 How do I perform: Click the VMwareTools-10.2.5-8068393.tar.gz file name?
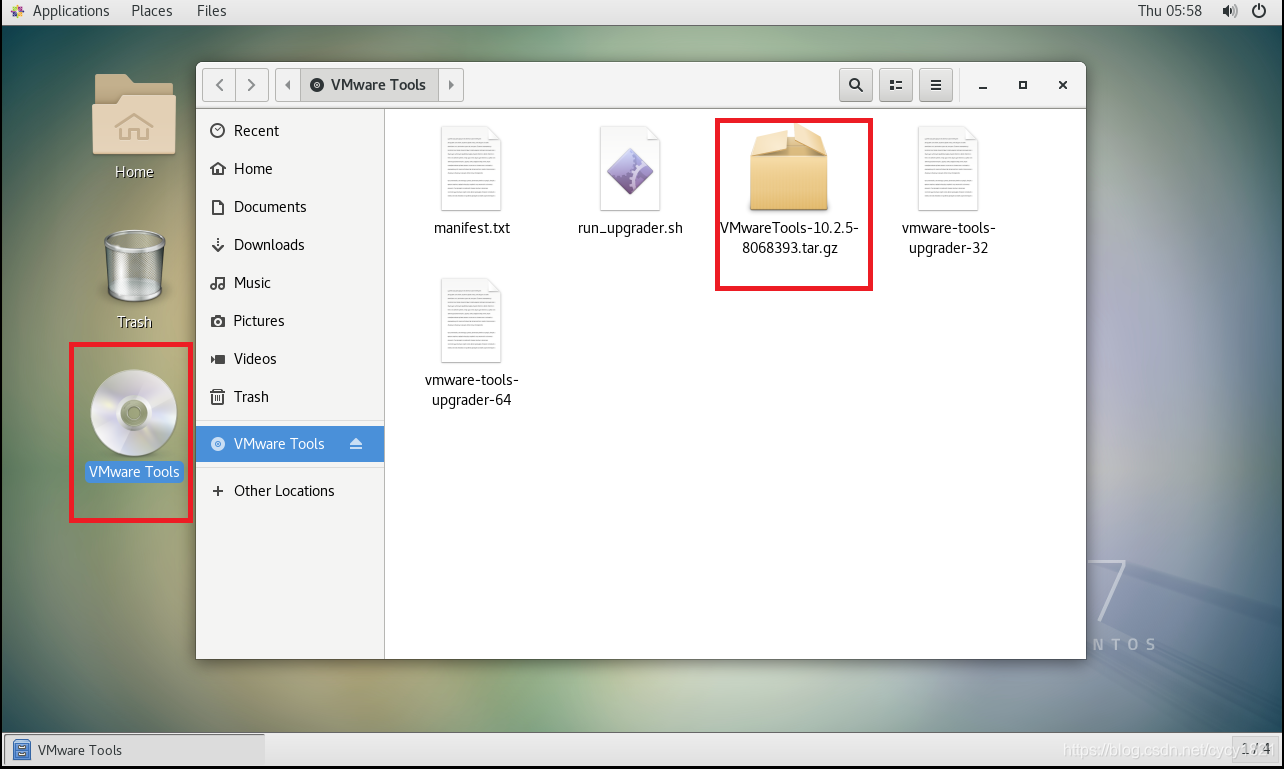tap(789, 238)
